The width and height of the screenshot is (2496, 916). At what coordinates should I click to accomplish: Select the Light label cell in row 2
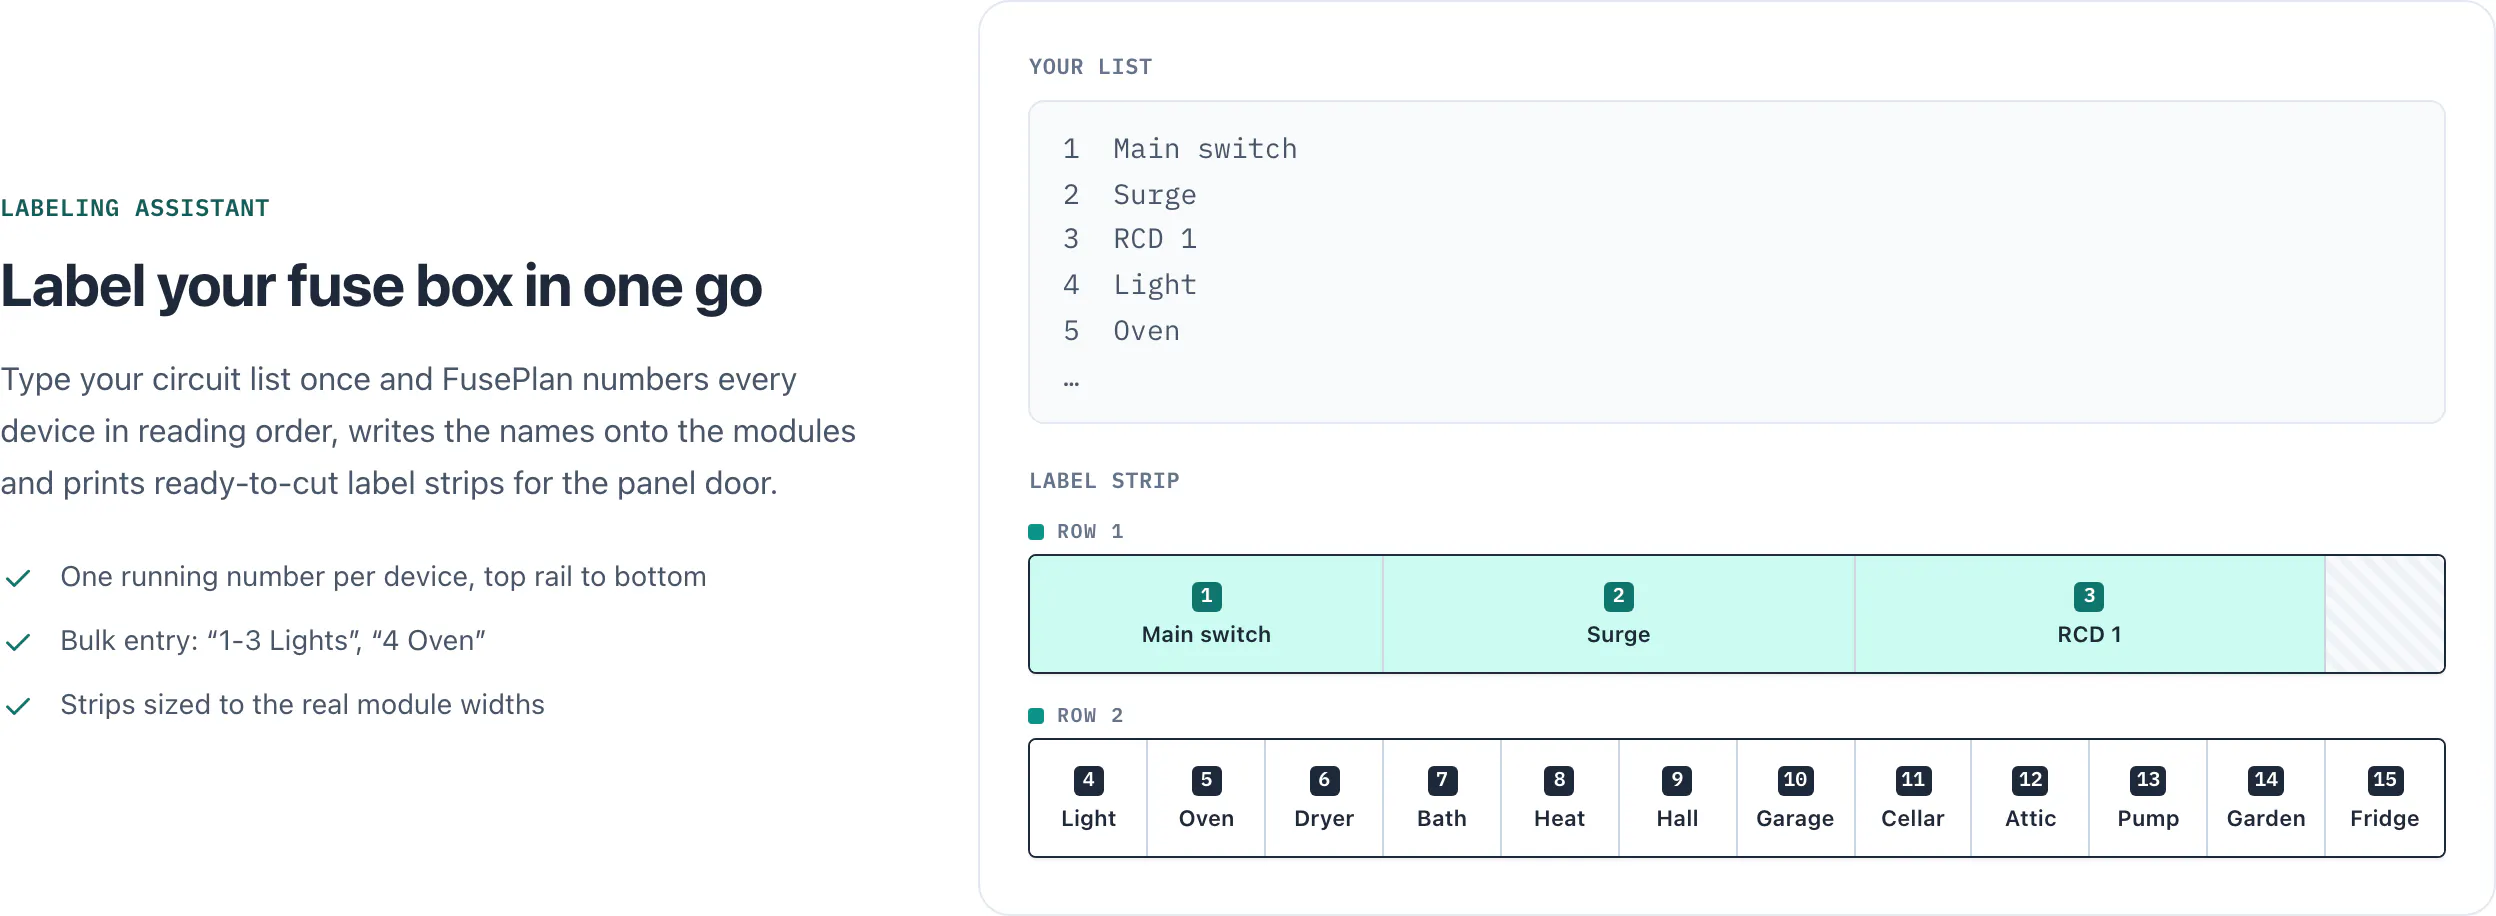click(x=1088, y=798)
